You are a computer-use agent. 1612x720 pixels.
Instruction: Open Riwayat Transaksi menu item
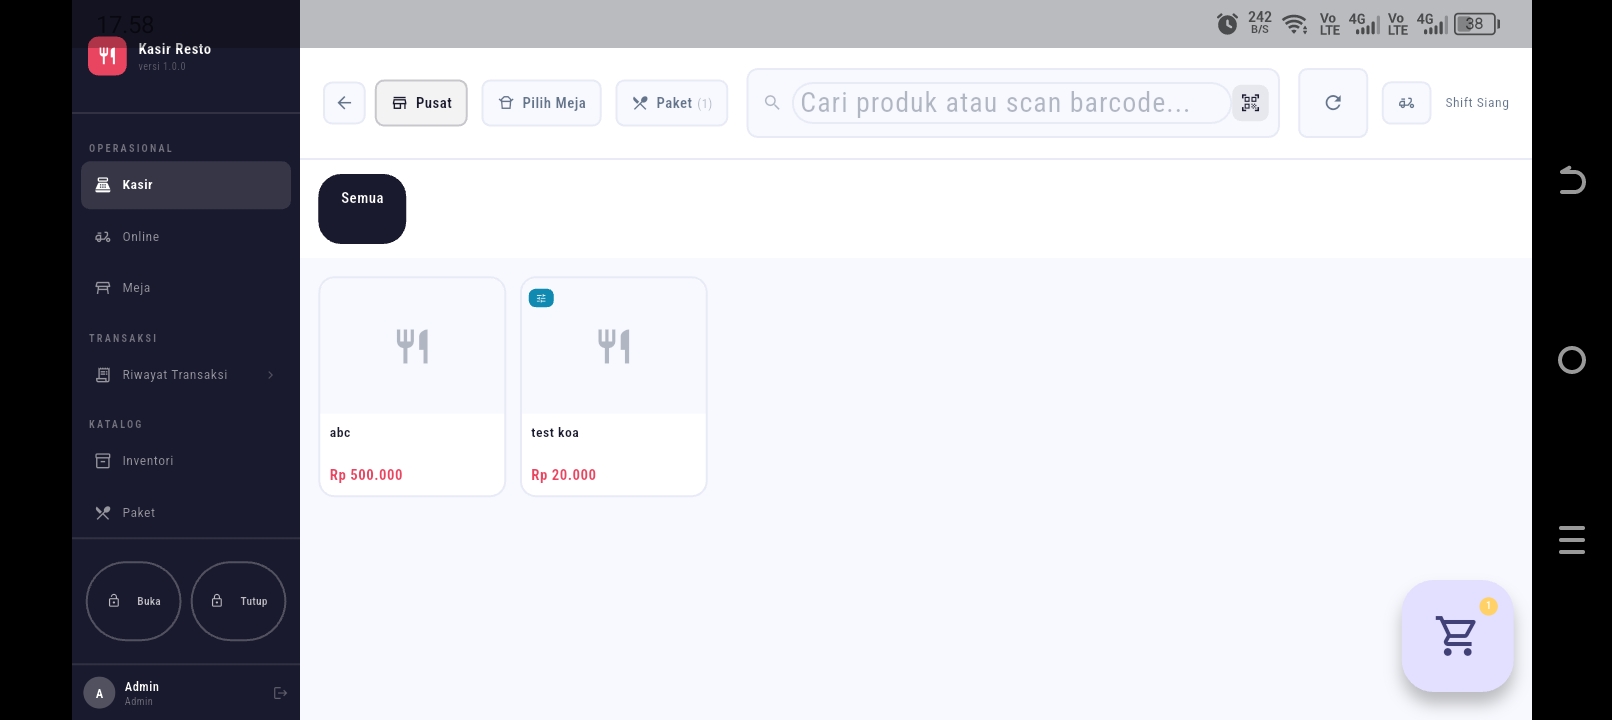pos(186,375)
